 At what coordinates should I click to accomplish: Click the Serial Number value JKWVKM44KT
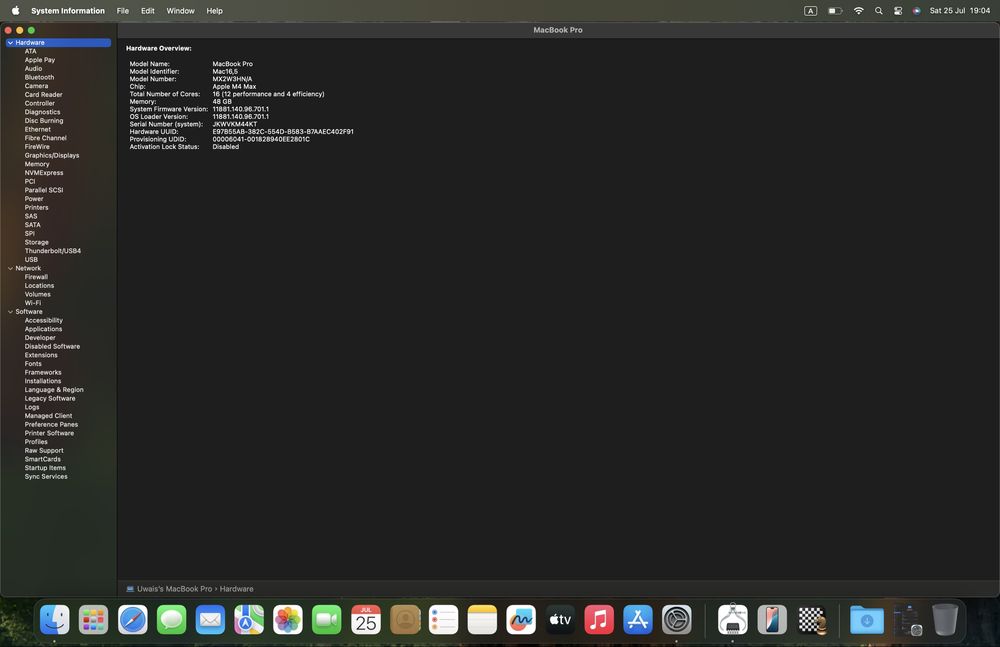[x=235, y=124]
